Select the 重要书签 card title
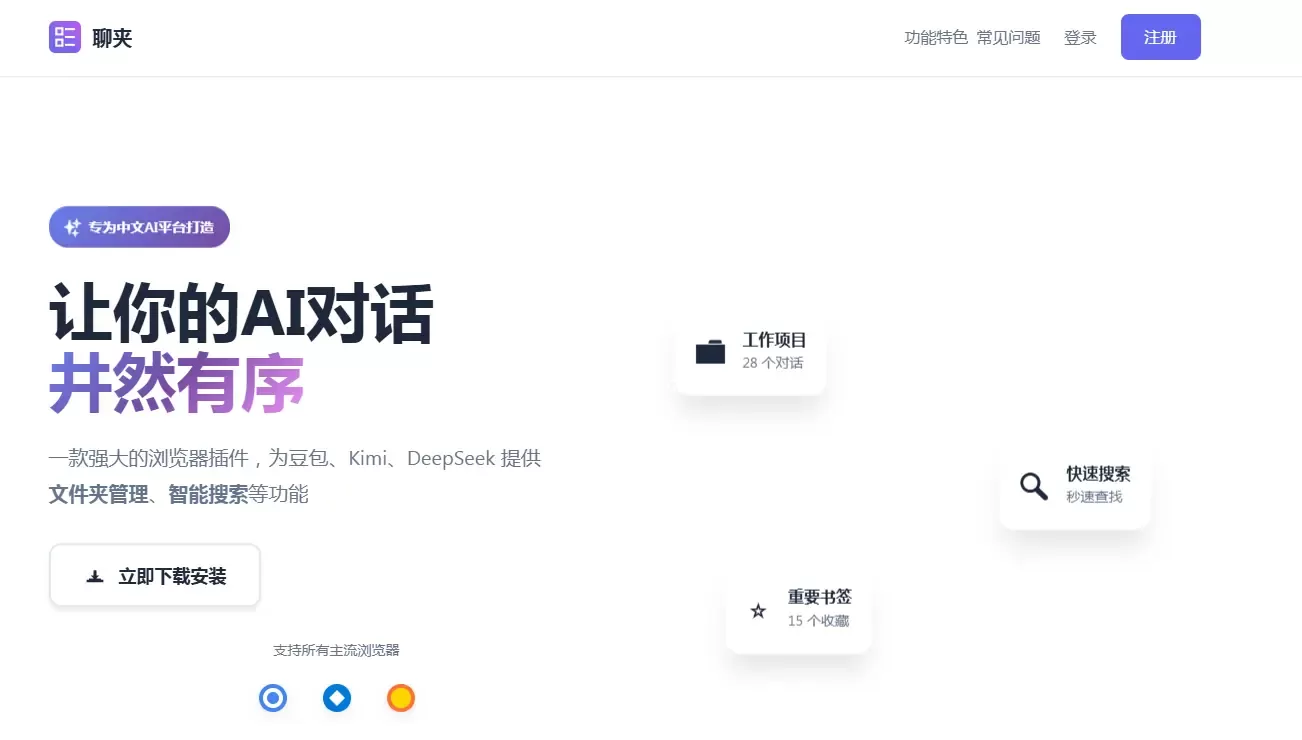Viewport: 1302px width, 740px height. coord(819,597)
